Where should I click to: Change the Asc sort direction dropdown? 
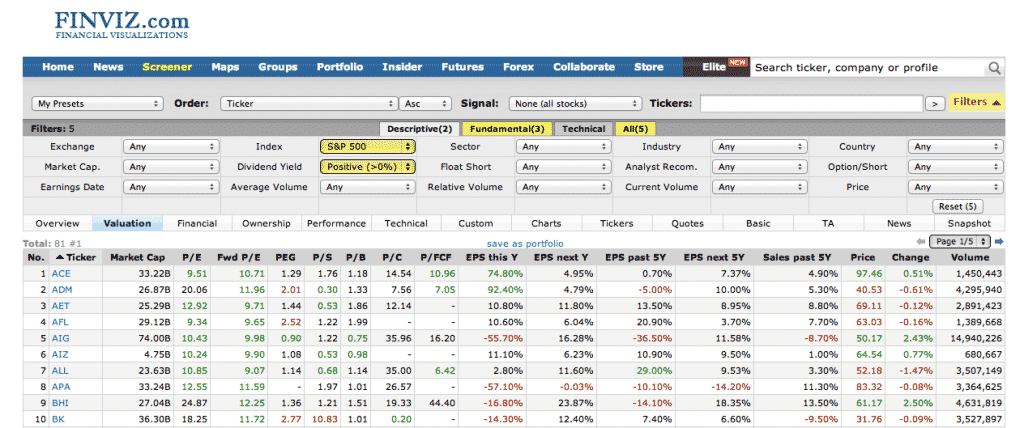tap(426, 103)
